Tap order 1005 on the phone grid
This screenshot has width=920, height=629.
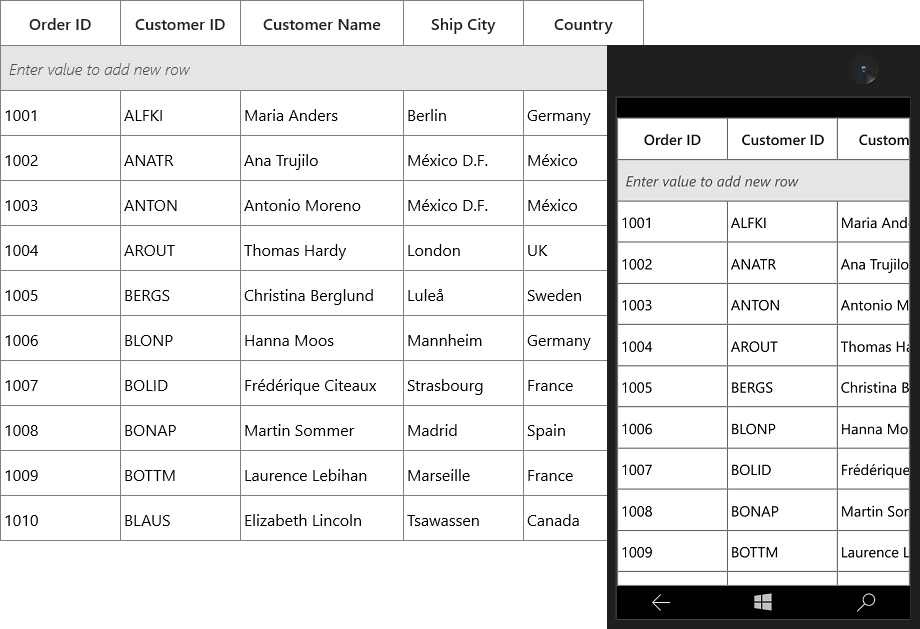pyautogui.click(x=672, y=387)
